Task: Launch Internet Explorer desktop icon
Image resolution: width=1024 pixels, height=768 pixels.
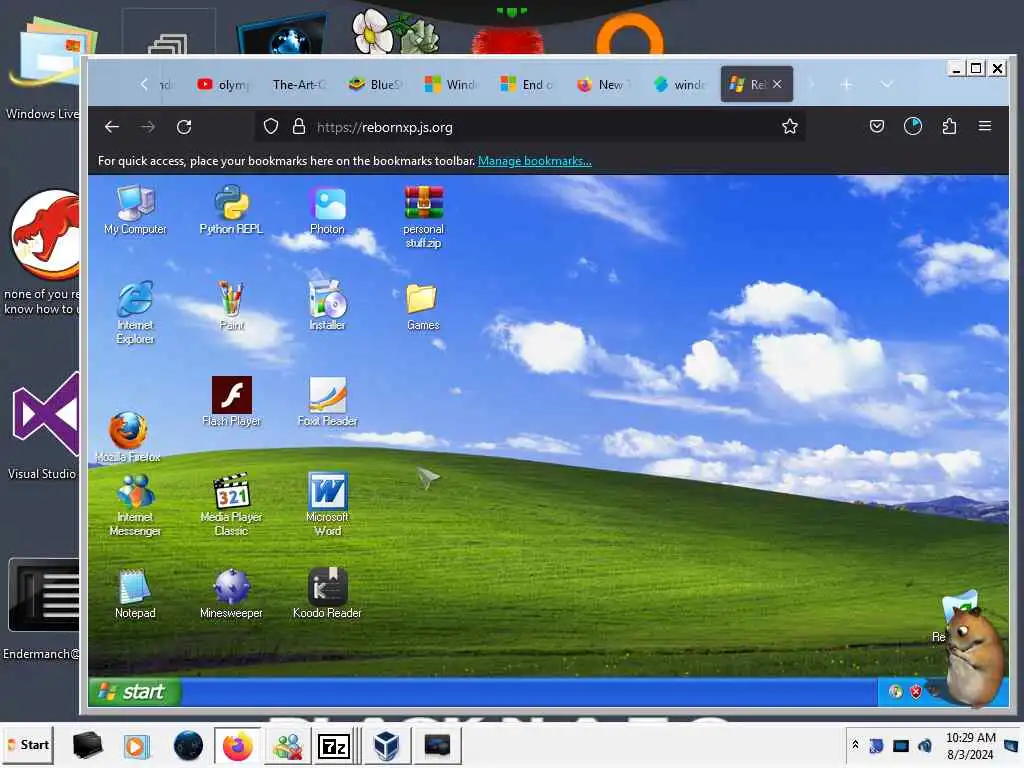Action: tap(135, 312)
